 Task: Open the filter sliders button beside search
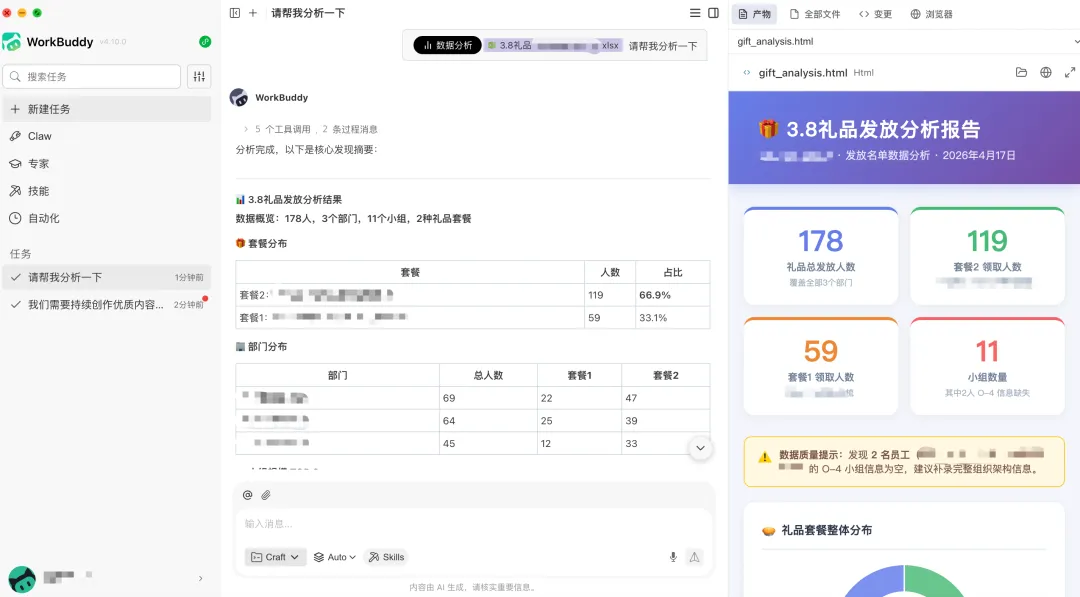click(x=199, y=76)
